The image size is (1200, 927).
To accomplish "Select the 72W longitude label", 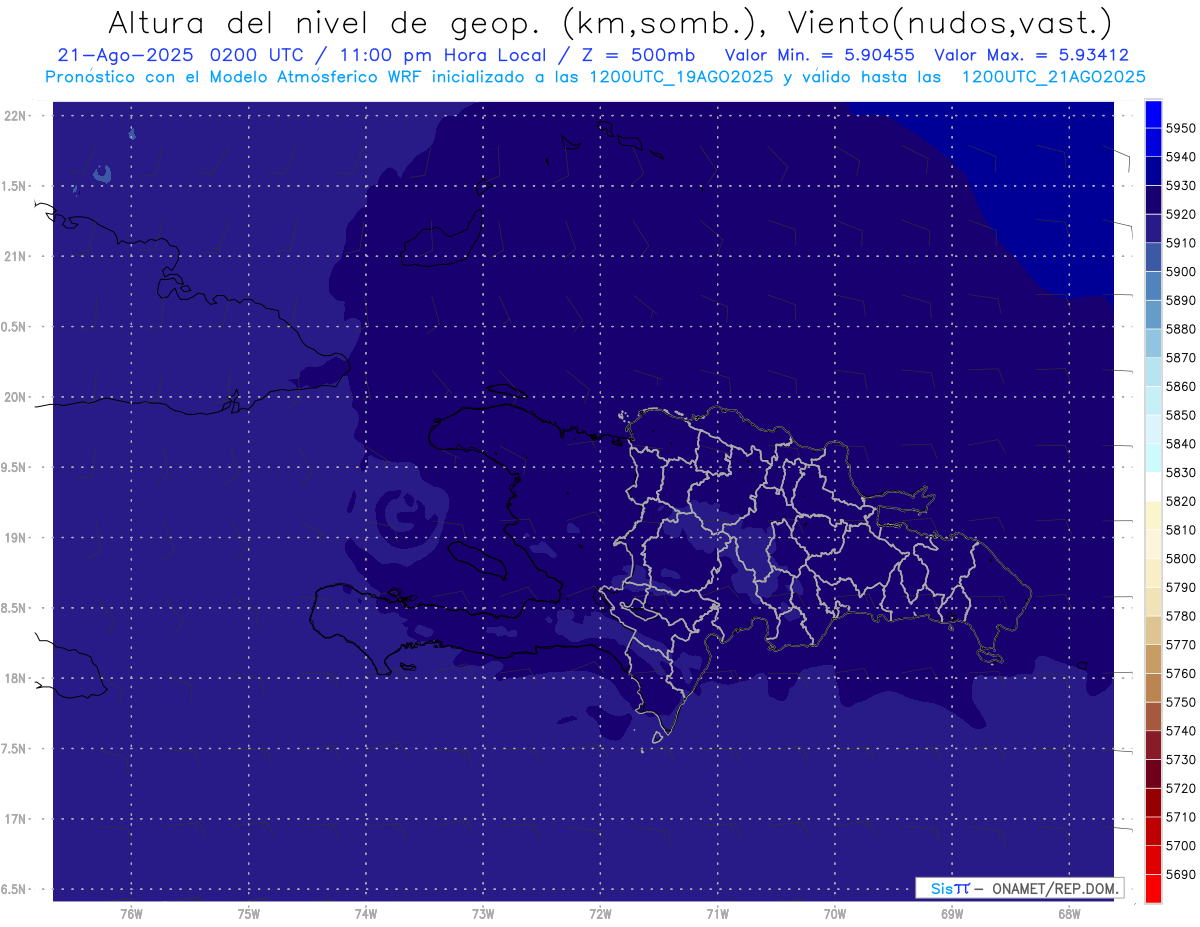I will point(600,913).
